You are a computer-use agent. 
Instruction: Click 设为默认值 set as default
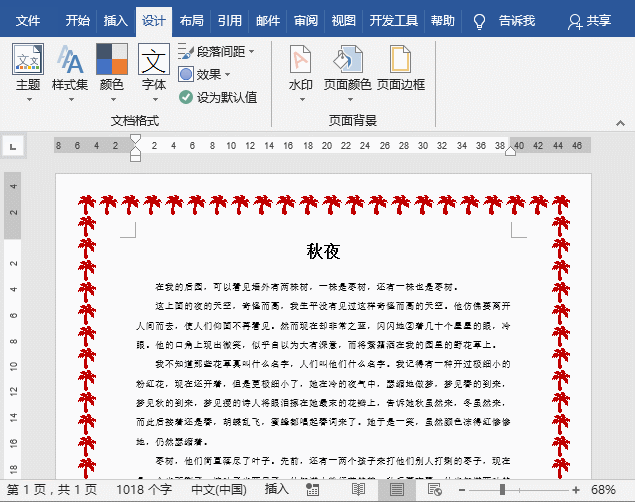pos(218,97)
